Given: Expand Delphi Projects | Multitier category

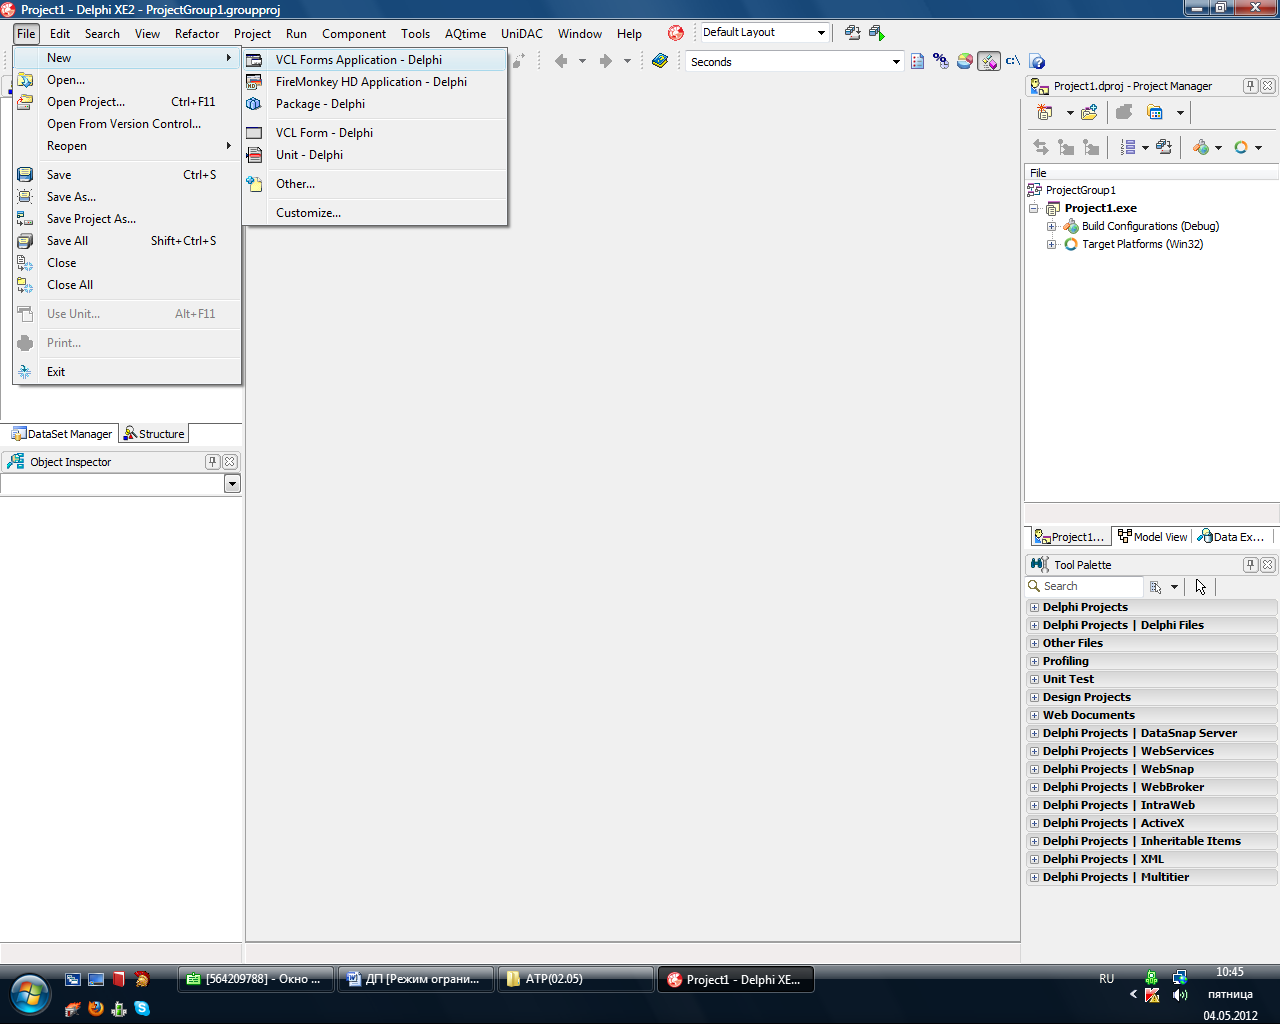Looking at the screenshot, I should (x=1034, y=877).
